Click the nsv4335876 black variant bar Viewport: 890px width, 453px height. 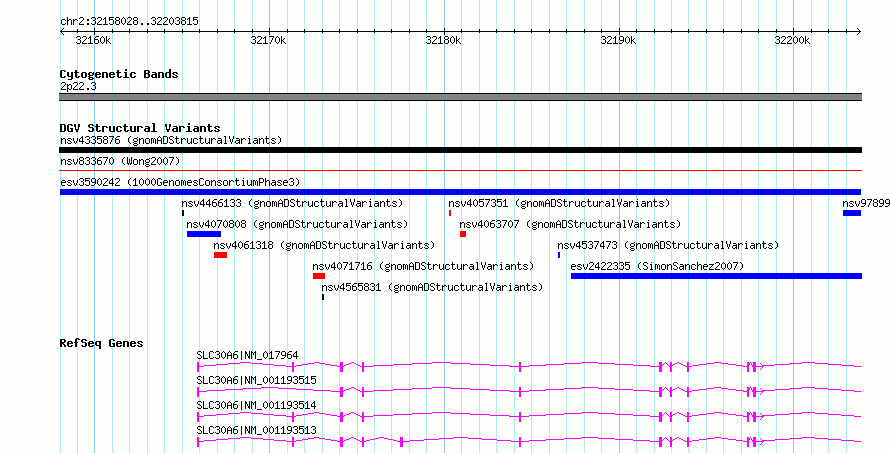point(460,150)
